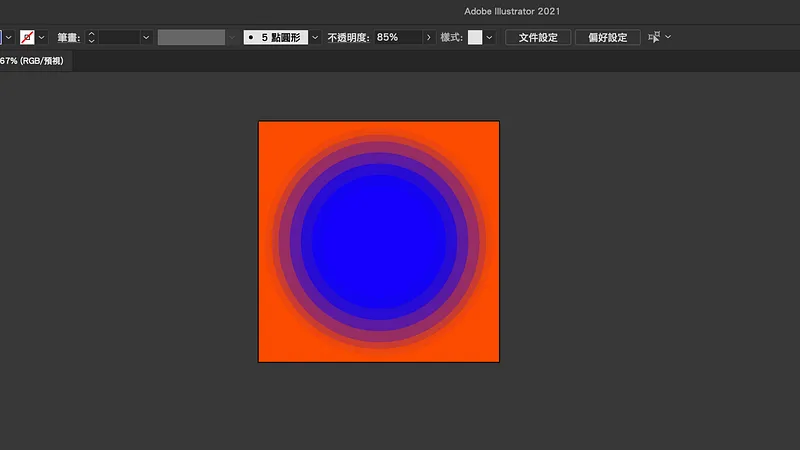
Task: Click the blue circle center on artboard
Action: point(379,242)
